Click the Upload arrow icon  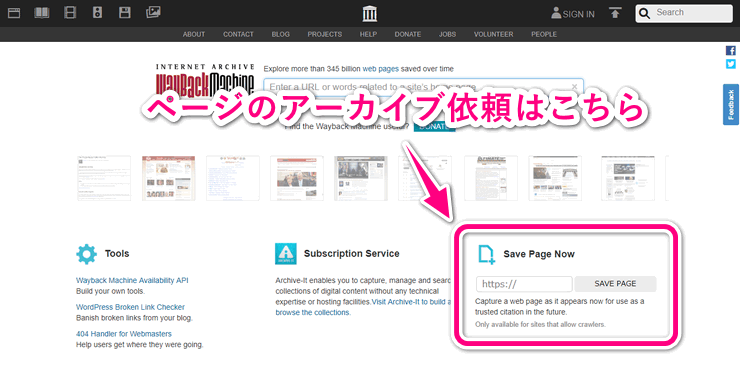pos(614,13)
